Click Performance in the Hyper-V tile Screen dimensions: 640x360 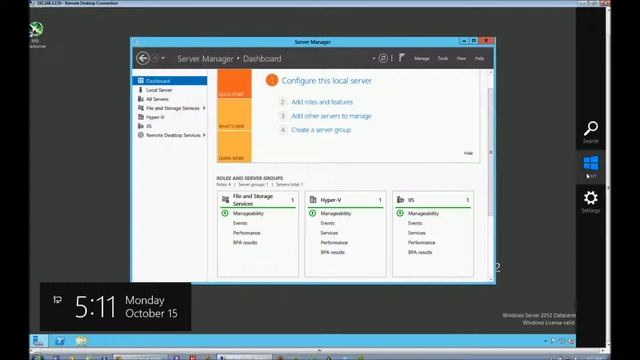334,242
